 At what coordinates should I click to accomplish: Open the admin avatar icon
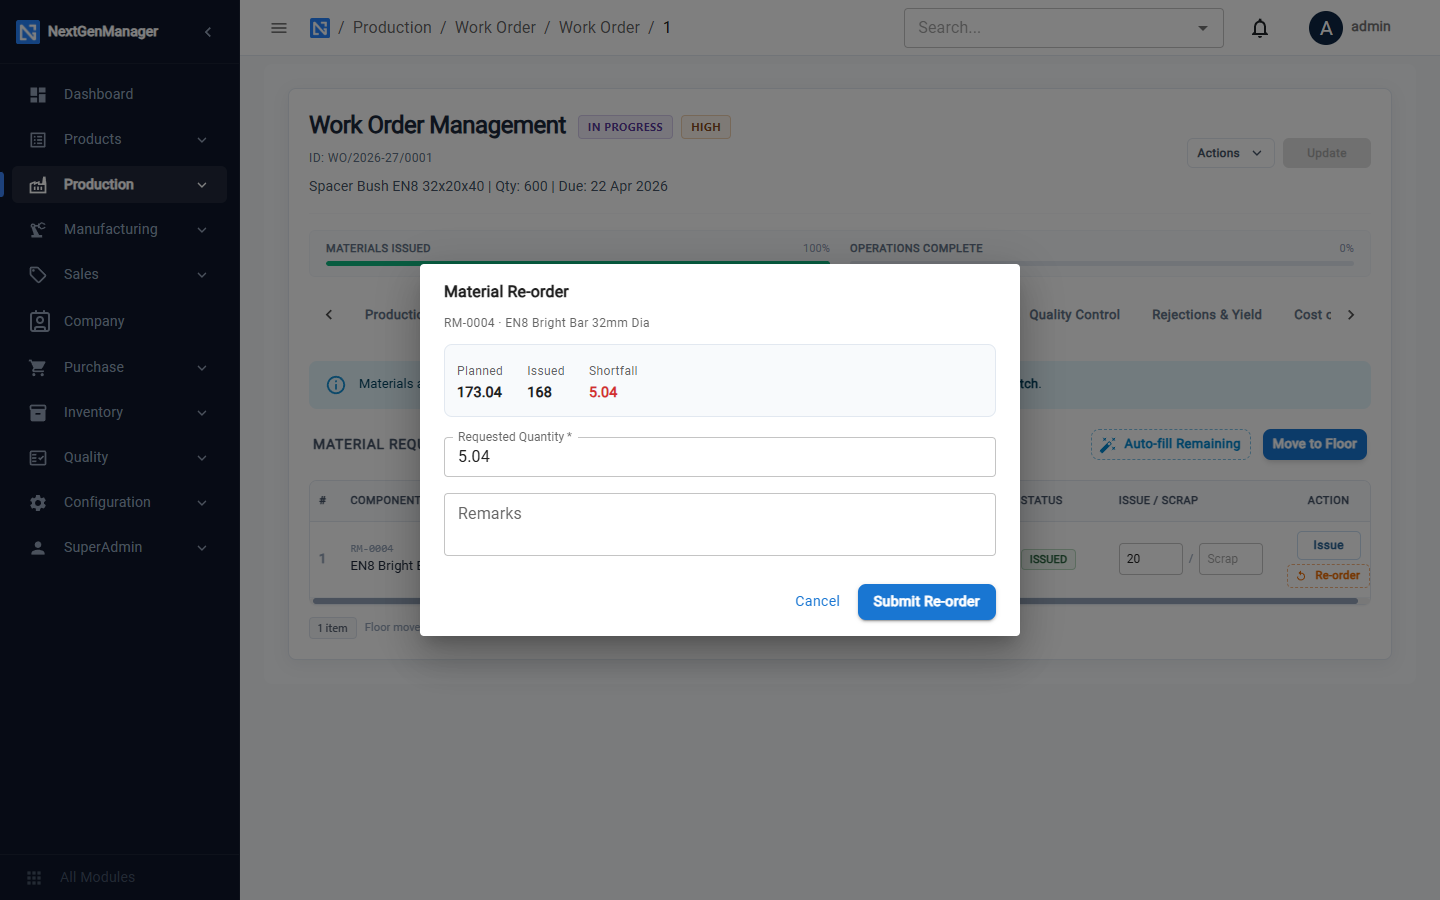(1326, 28)
